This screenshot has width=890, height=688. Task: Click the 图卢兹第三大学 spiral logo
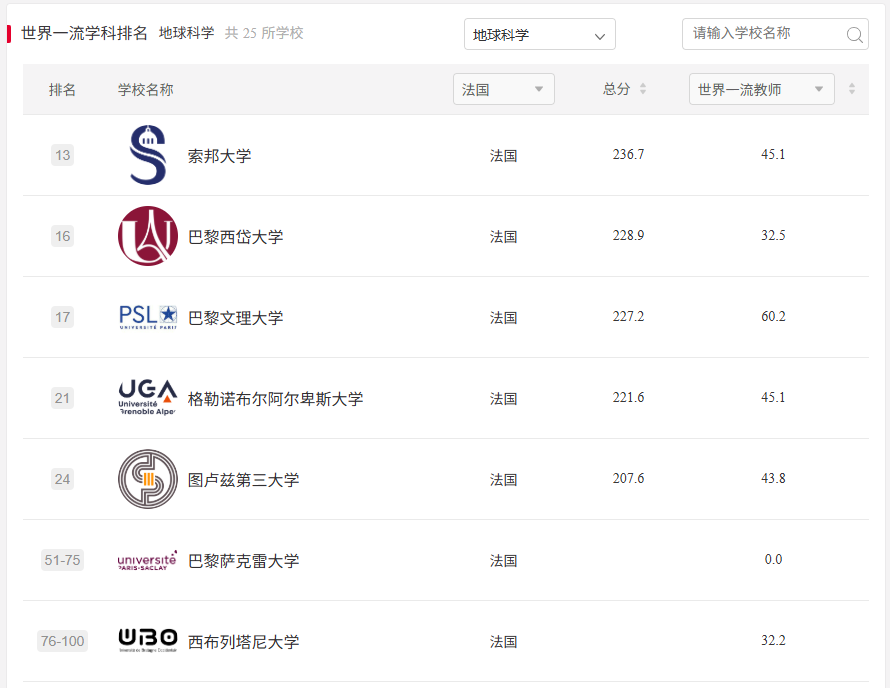147,478
